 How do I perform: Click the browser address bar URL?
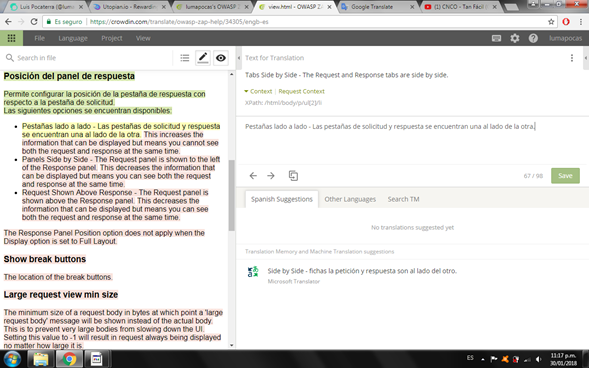pos(179,22)
